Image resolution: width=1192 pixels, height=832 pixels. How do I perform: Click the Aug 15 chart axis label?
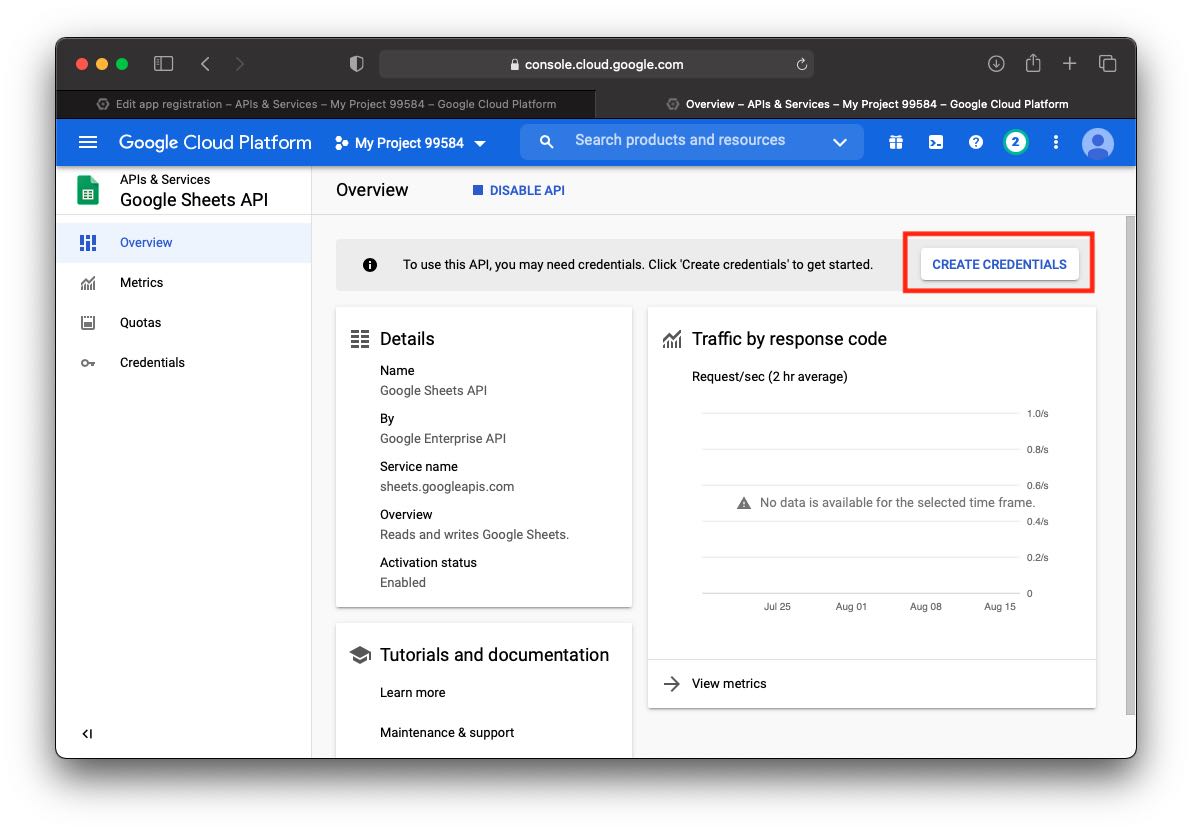pyautogui.click(x=999, y=607)
